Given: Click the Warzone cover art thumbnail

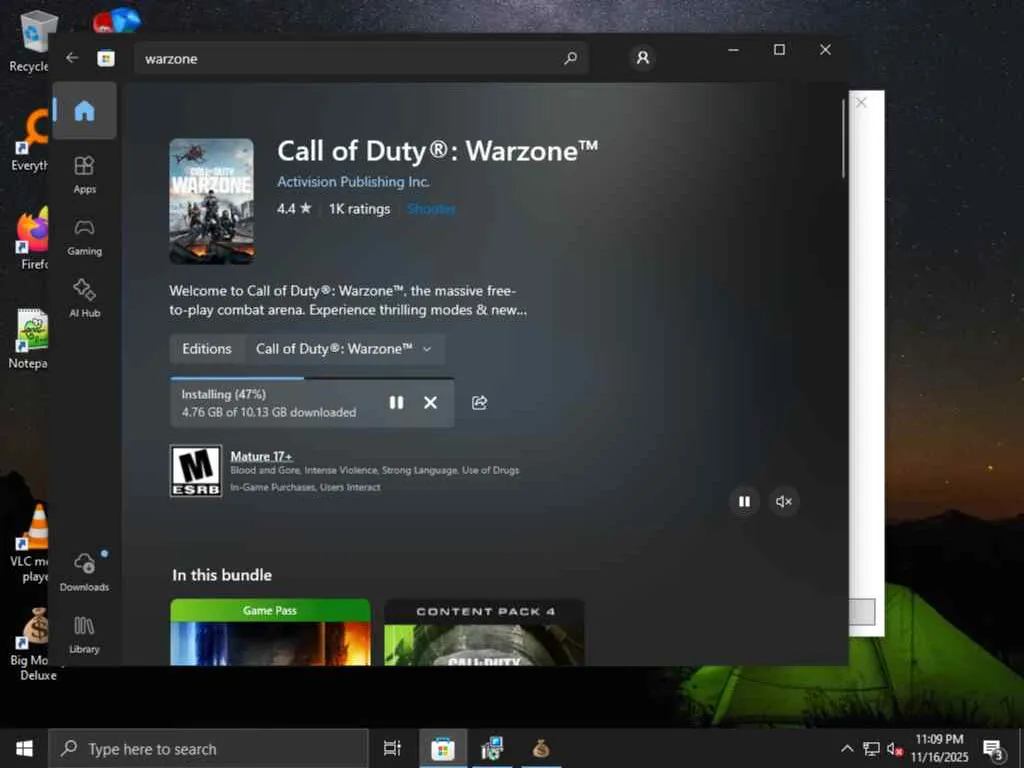Looking at the screenshot, I should pyautogui.click(x=212, y=201).
